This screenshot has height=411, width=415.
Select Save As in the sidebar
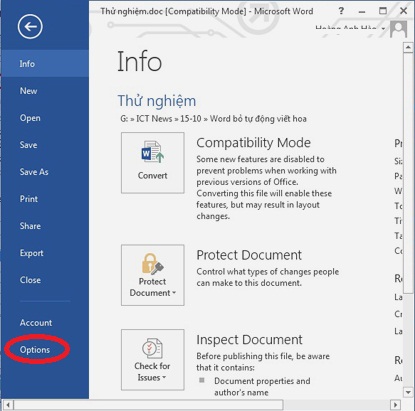pos(45,172)
